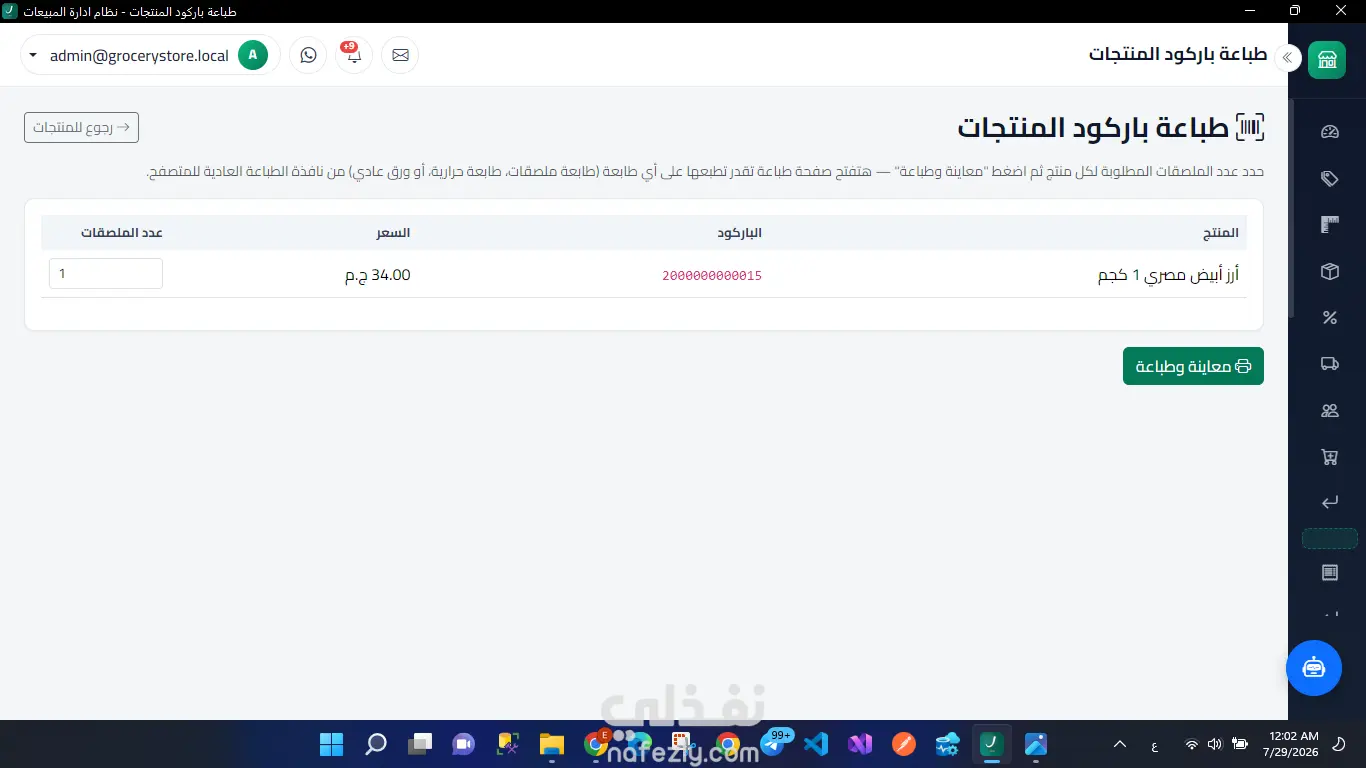Open the dashboard gauge icon in sidebar
This screenshot has width=1366, height=768.
(1329, 132)
